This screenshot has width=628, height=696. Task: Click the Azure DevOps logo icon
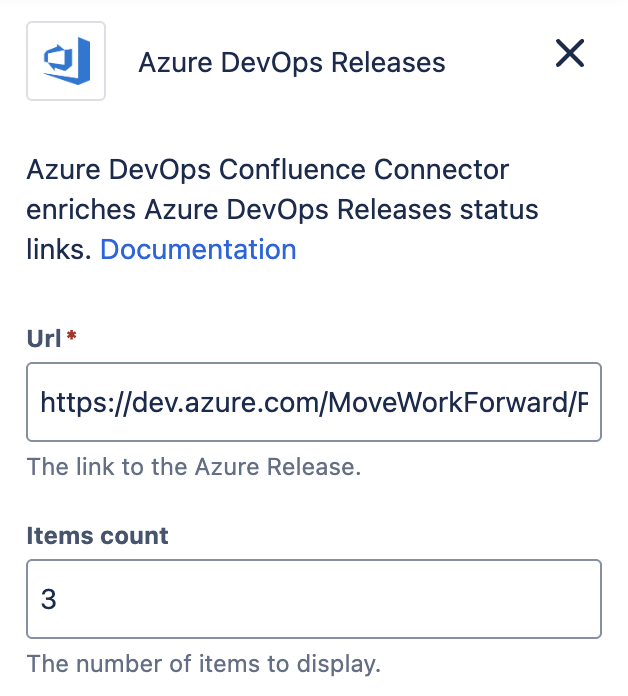click(67, 62)
